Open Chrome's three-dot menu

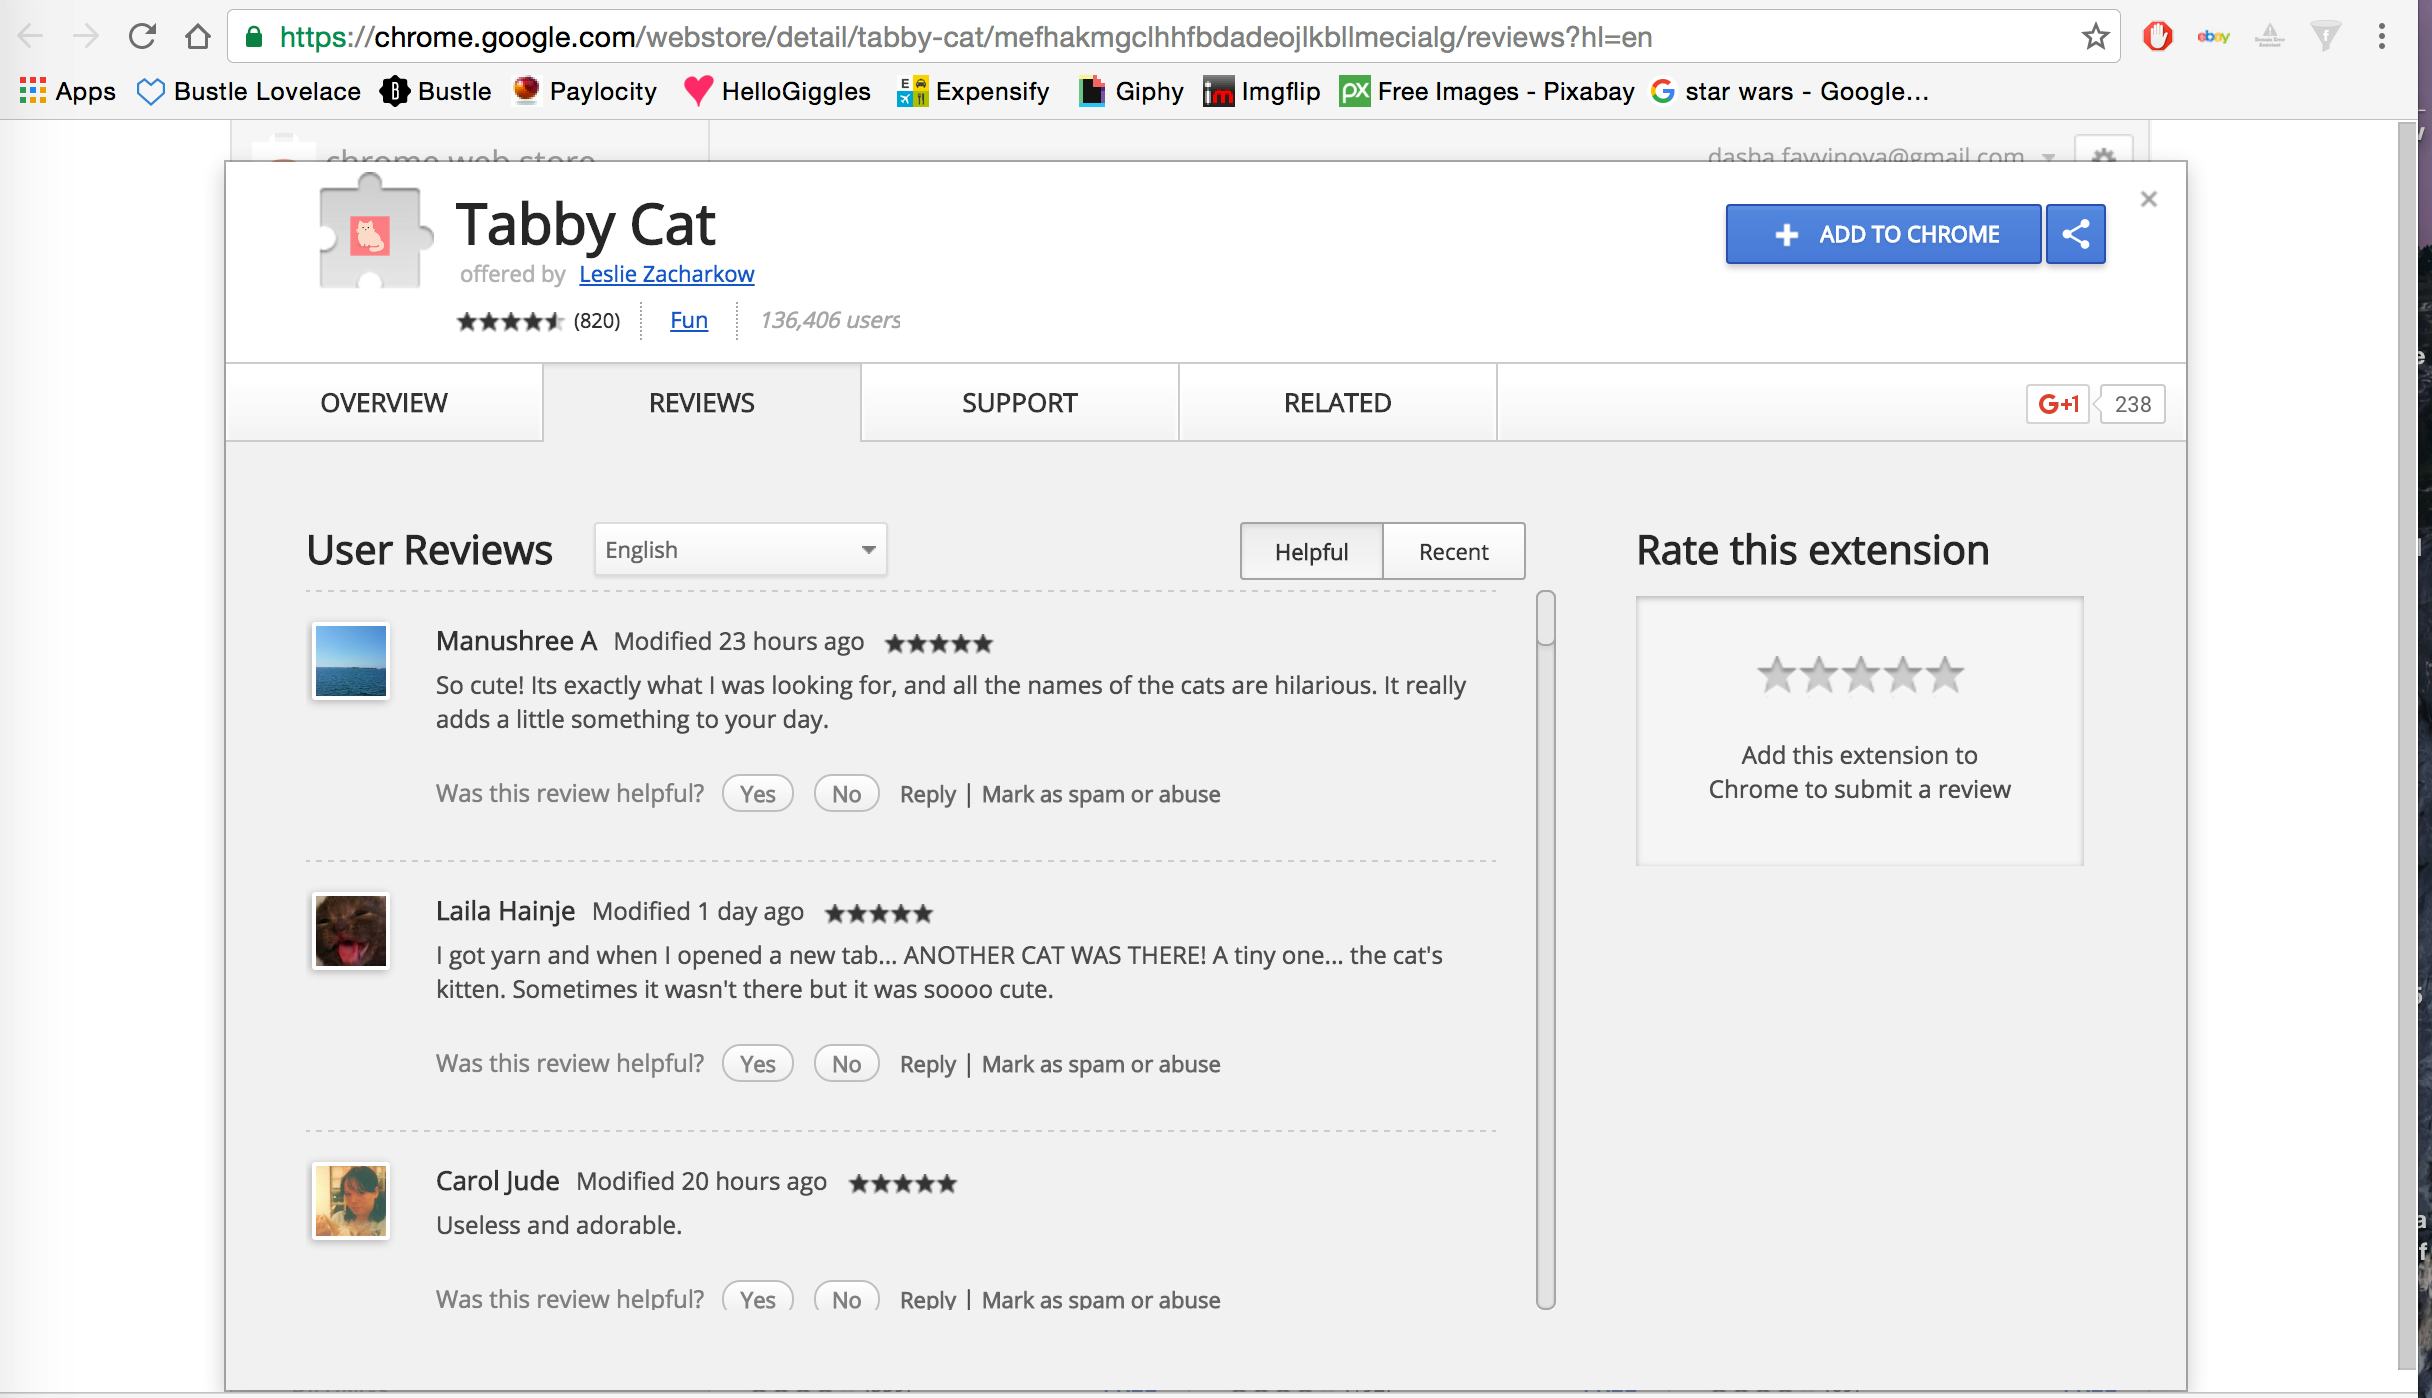2382,36
